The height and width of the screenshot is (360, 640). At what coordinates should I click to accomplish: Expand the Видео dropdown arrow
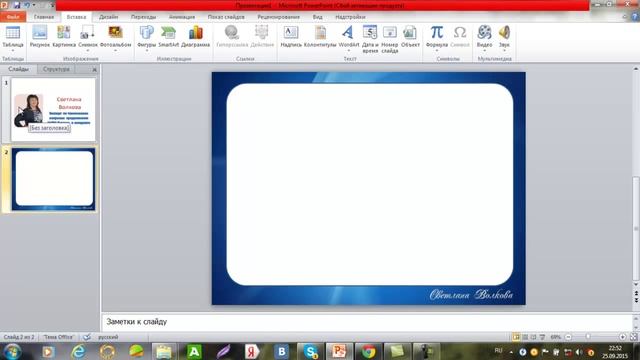click(x=484, y=51)
